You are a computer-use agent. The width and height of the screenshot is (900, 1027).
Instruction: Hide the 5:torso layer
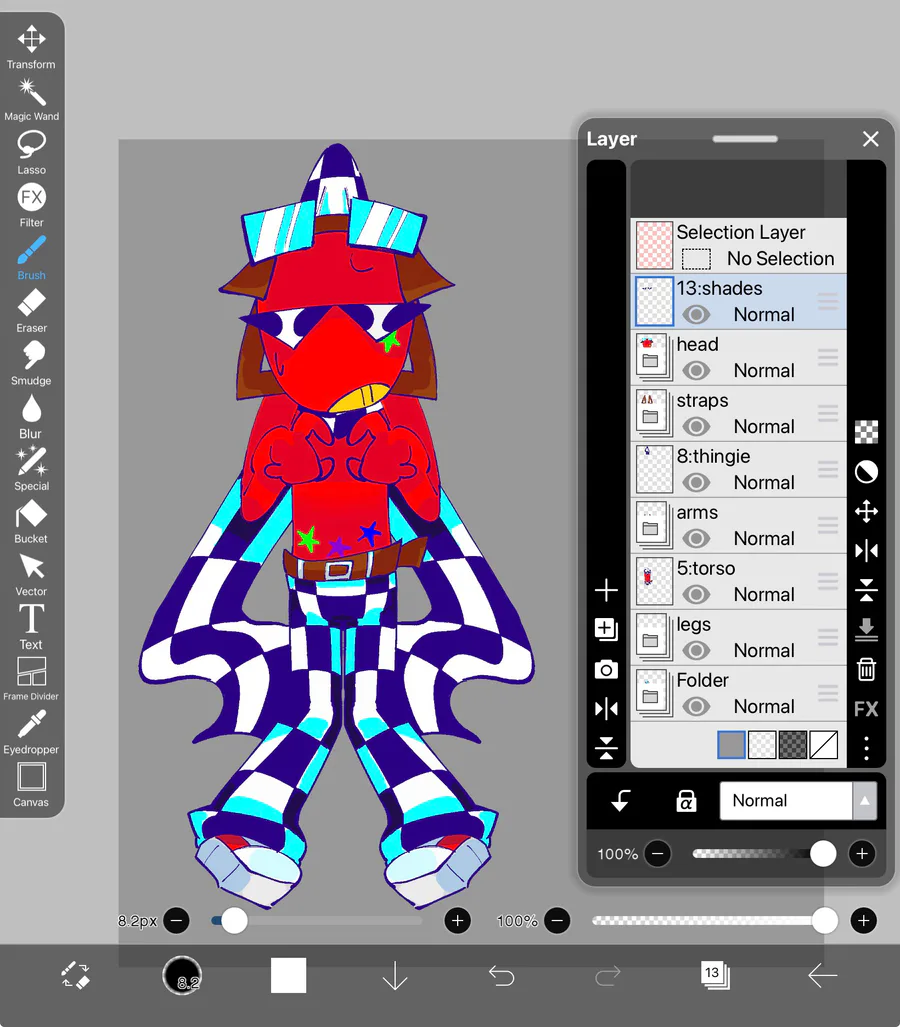click(696, 595)
